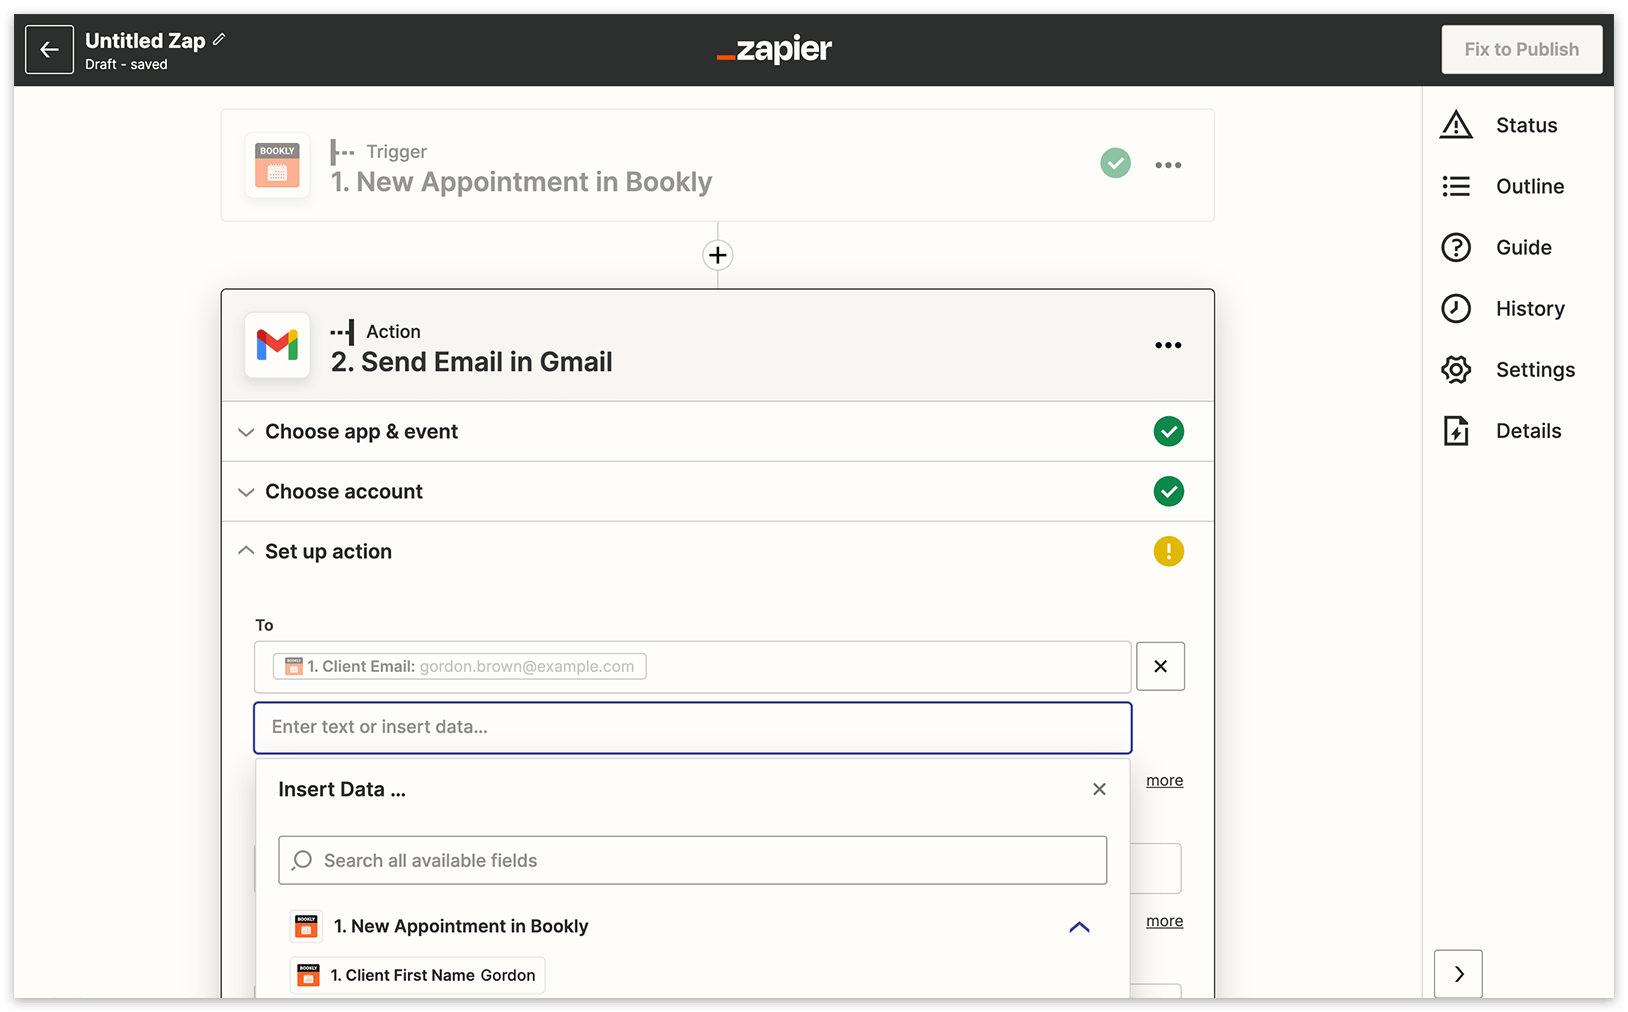Click the search magnifier icon

pos(302,860)
